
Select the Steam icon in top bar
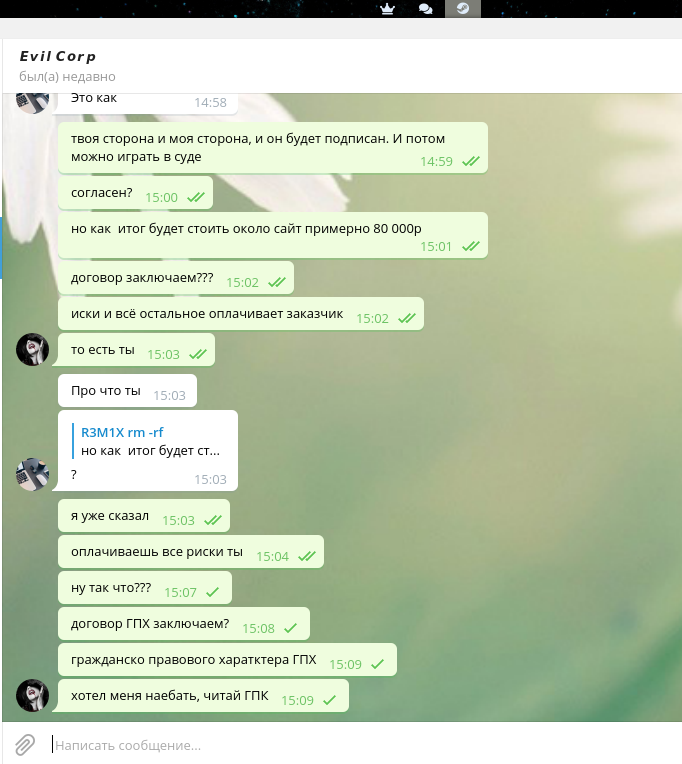click(x=463, y=9)
